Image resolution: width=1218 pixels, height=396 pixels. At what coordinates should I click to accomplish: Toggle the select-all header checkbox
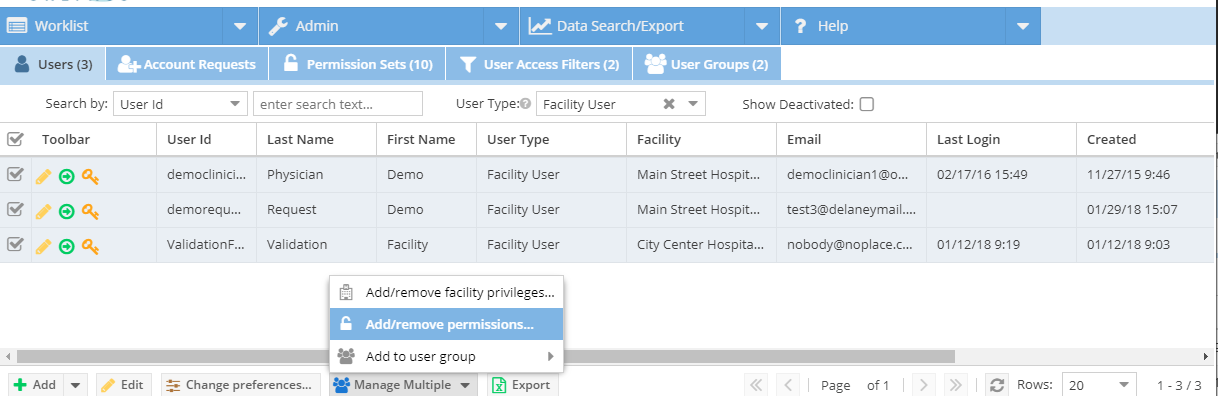click(x=15, y=139)
